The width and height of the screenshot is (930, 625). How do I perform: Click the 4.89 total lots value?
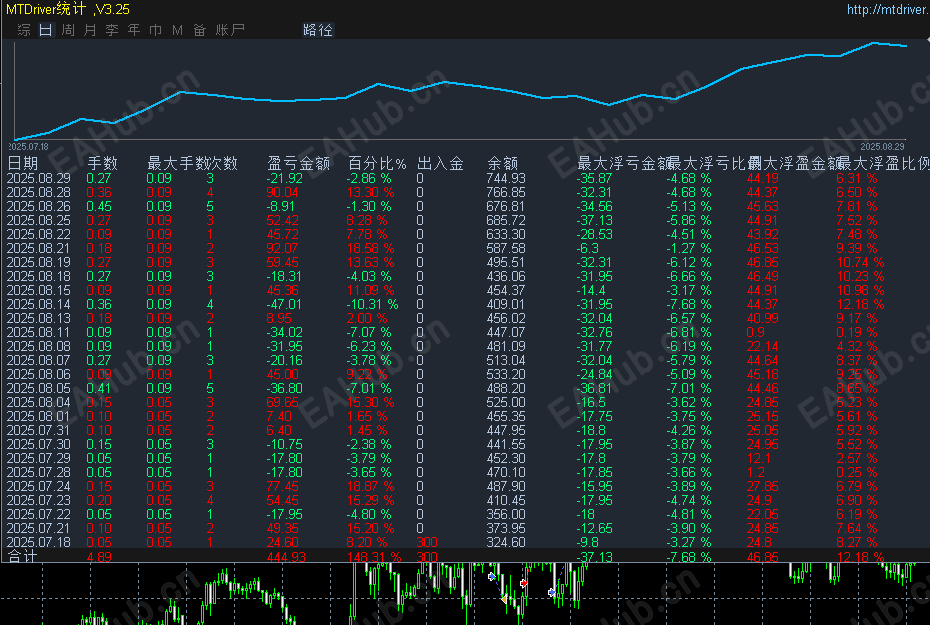(99, 557)
